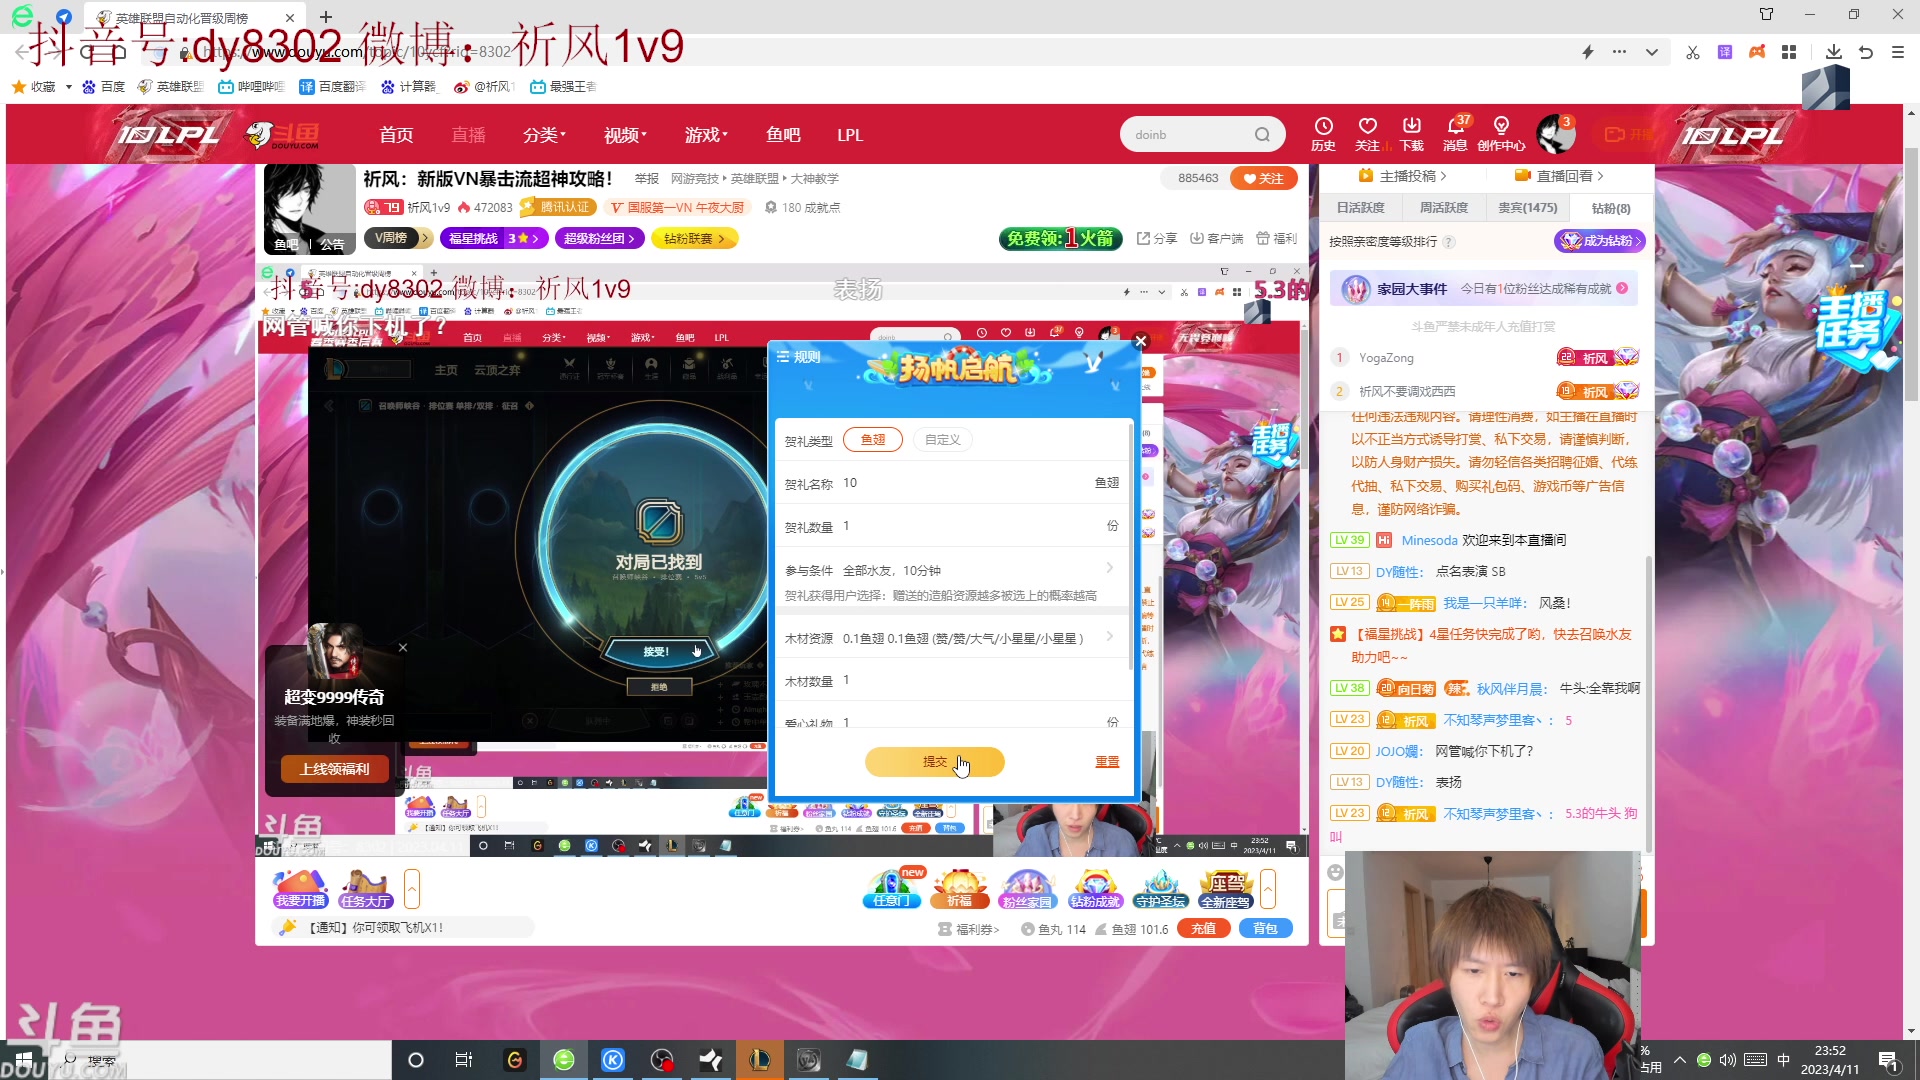Expand the right activity bar arrow beside 全新座驾

(1268, 888)
